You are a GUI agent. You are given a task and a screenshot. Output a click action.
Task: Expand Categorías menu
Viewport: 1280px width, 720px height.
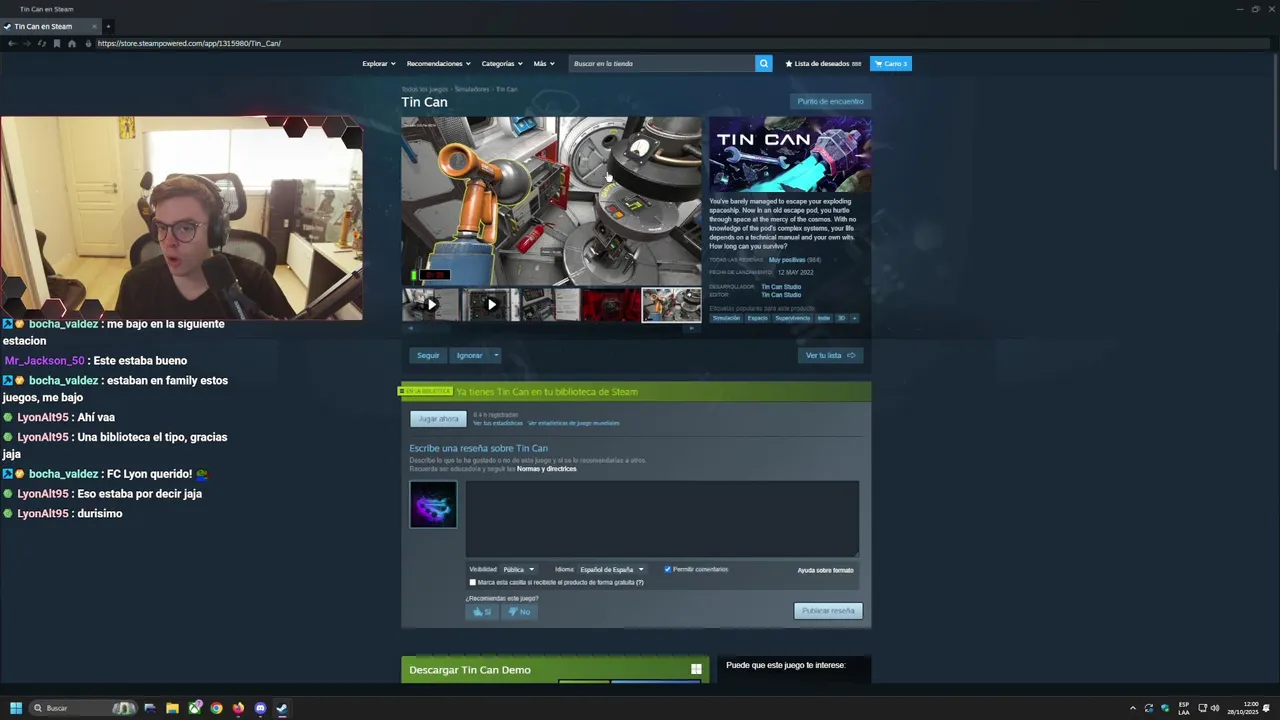pos(502,63)
